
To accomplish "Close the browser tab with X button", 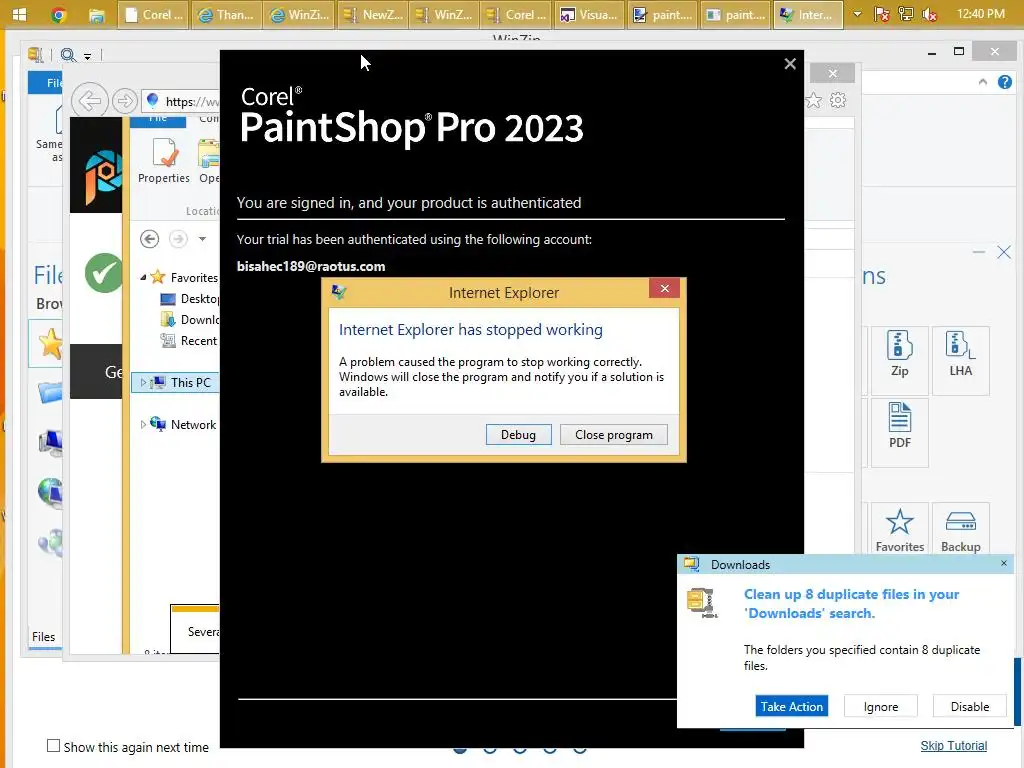I will click(x=833, y=73).
